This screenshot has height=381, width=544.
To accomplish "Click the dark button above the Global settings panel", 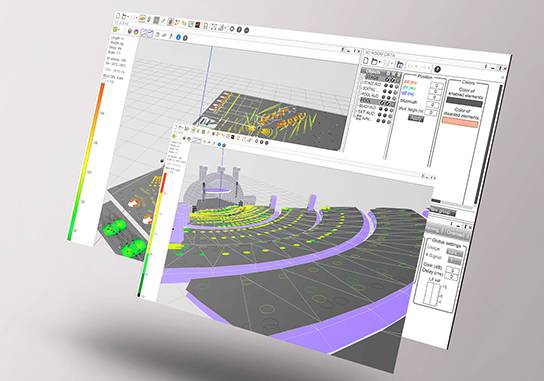I will 442,211.
